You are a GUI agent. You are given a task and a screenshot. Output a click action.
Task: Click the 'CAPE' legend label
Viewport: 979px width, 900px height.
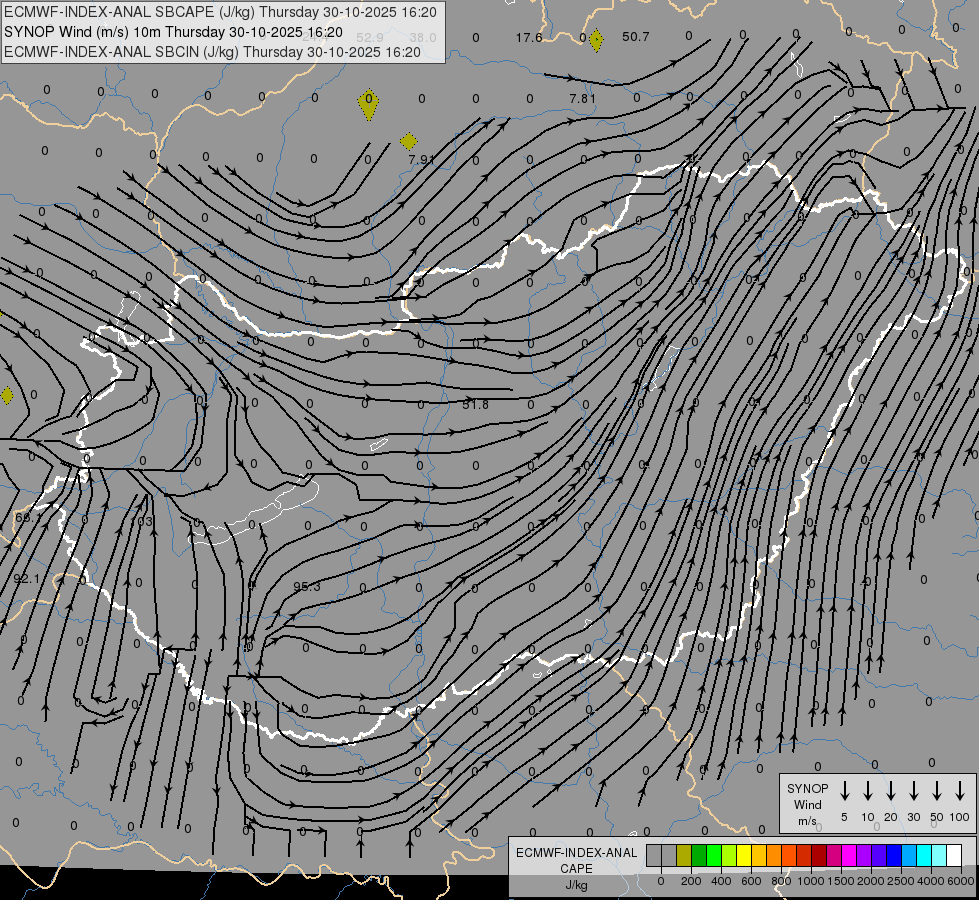pos(576,869)
